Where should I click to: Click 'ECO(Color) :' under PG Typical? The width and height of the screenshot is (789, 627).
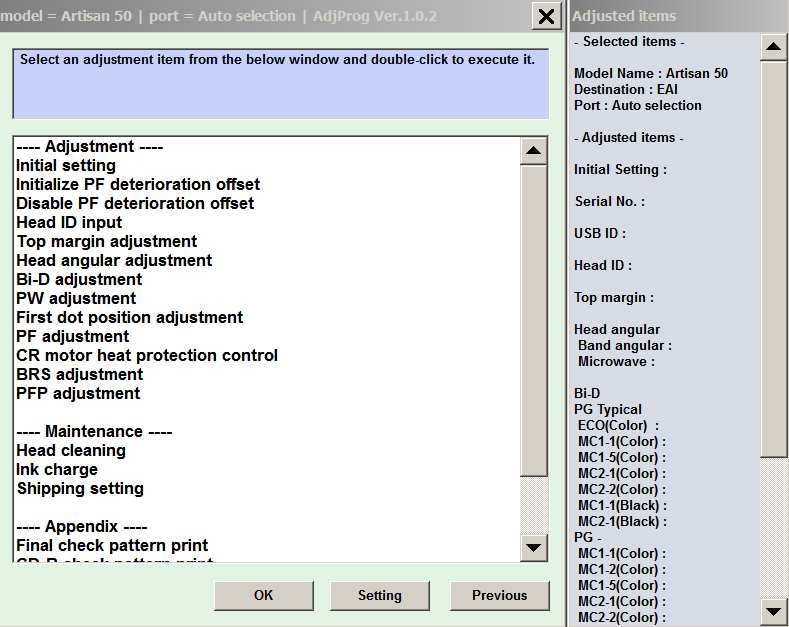tap(618, 426)
